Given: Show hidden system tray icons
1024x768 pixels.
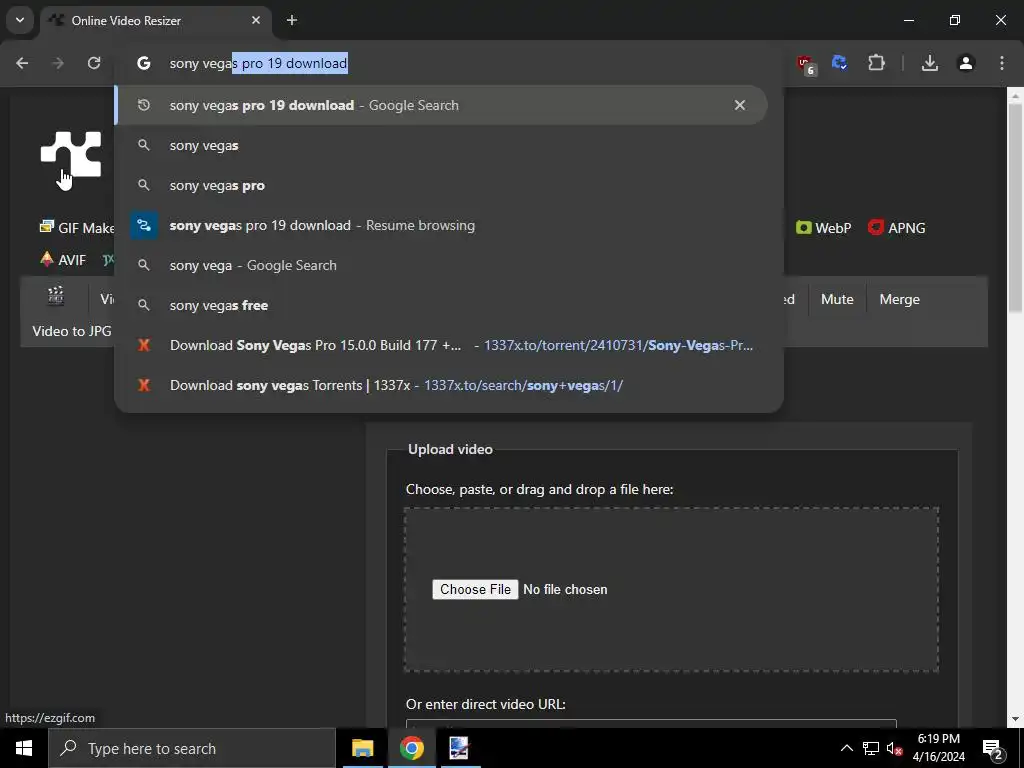Looking at the screenshot, I should click(x=846, y=748).
